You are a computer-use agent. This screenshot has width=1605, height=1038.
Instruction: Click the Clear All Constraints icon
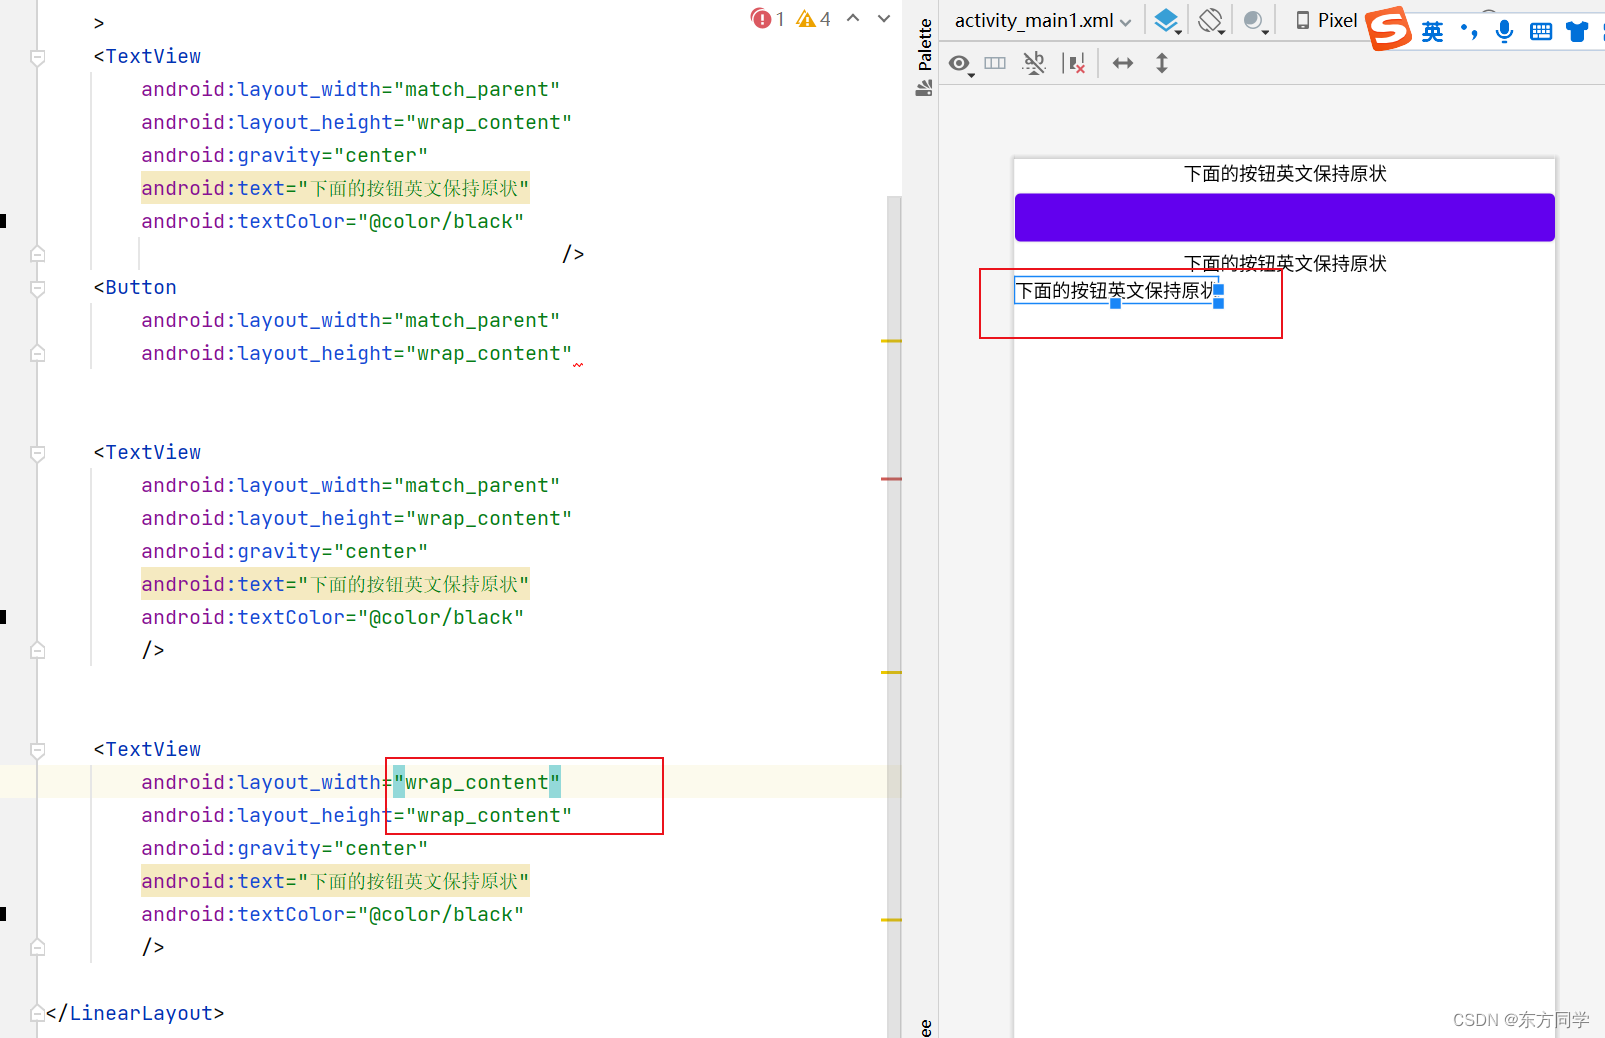coord(1075,64)
